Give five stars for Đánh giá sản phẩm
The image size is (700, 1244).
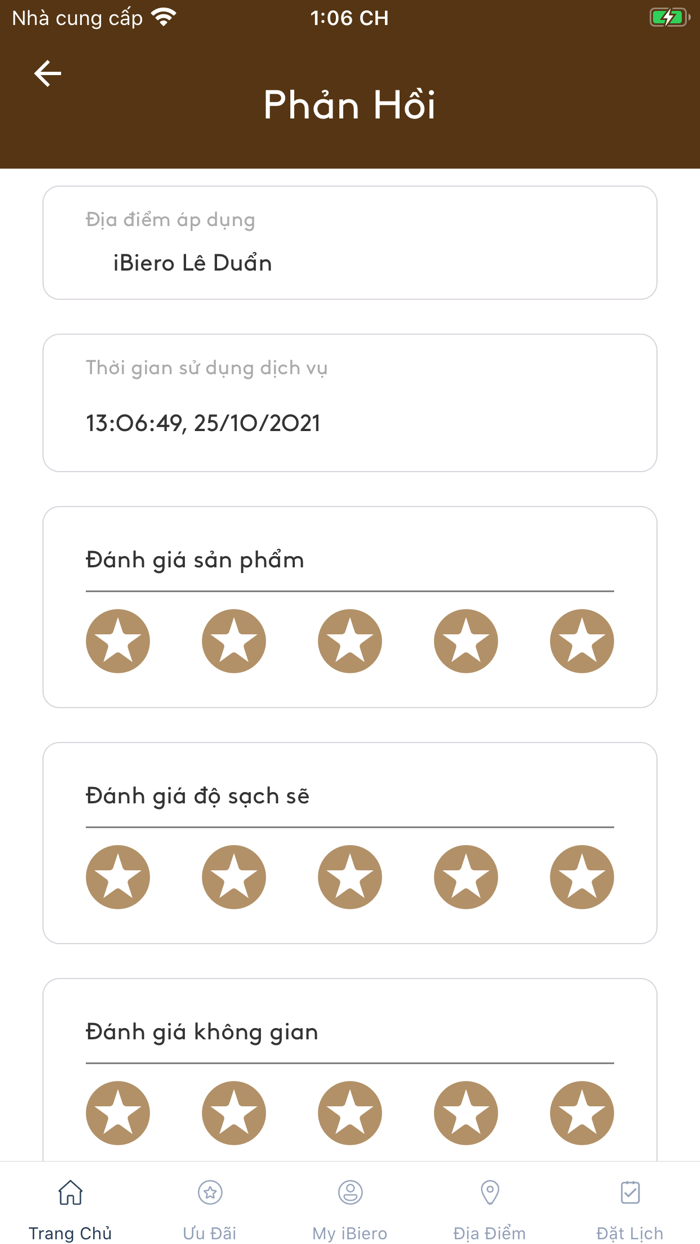[581, 641]
